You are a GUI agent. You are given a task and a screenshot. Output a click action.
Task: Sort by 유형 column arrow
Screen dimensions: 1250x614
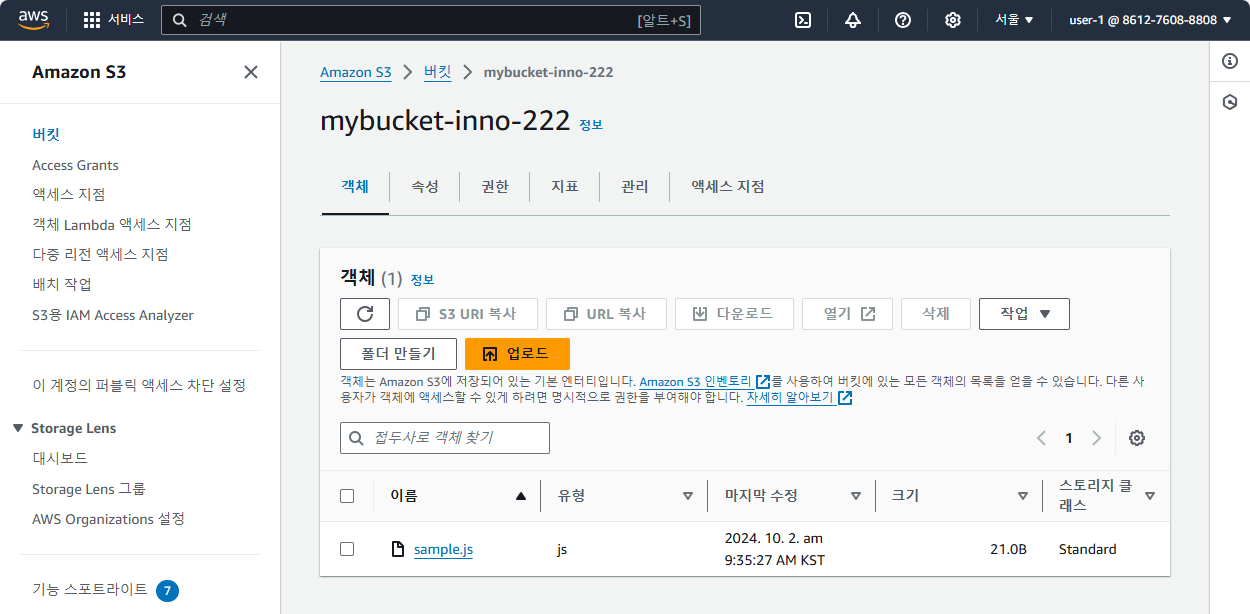688,496
